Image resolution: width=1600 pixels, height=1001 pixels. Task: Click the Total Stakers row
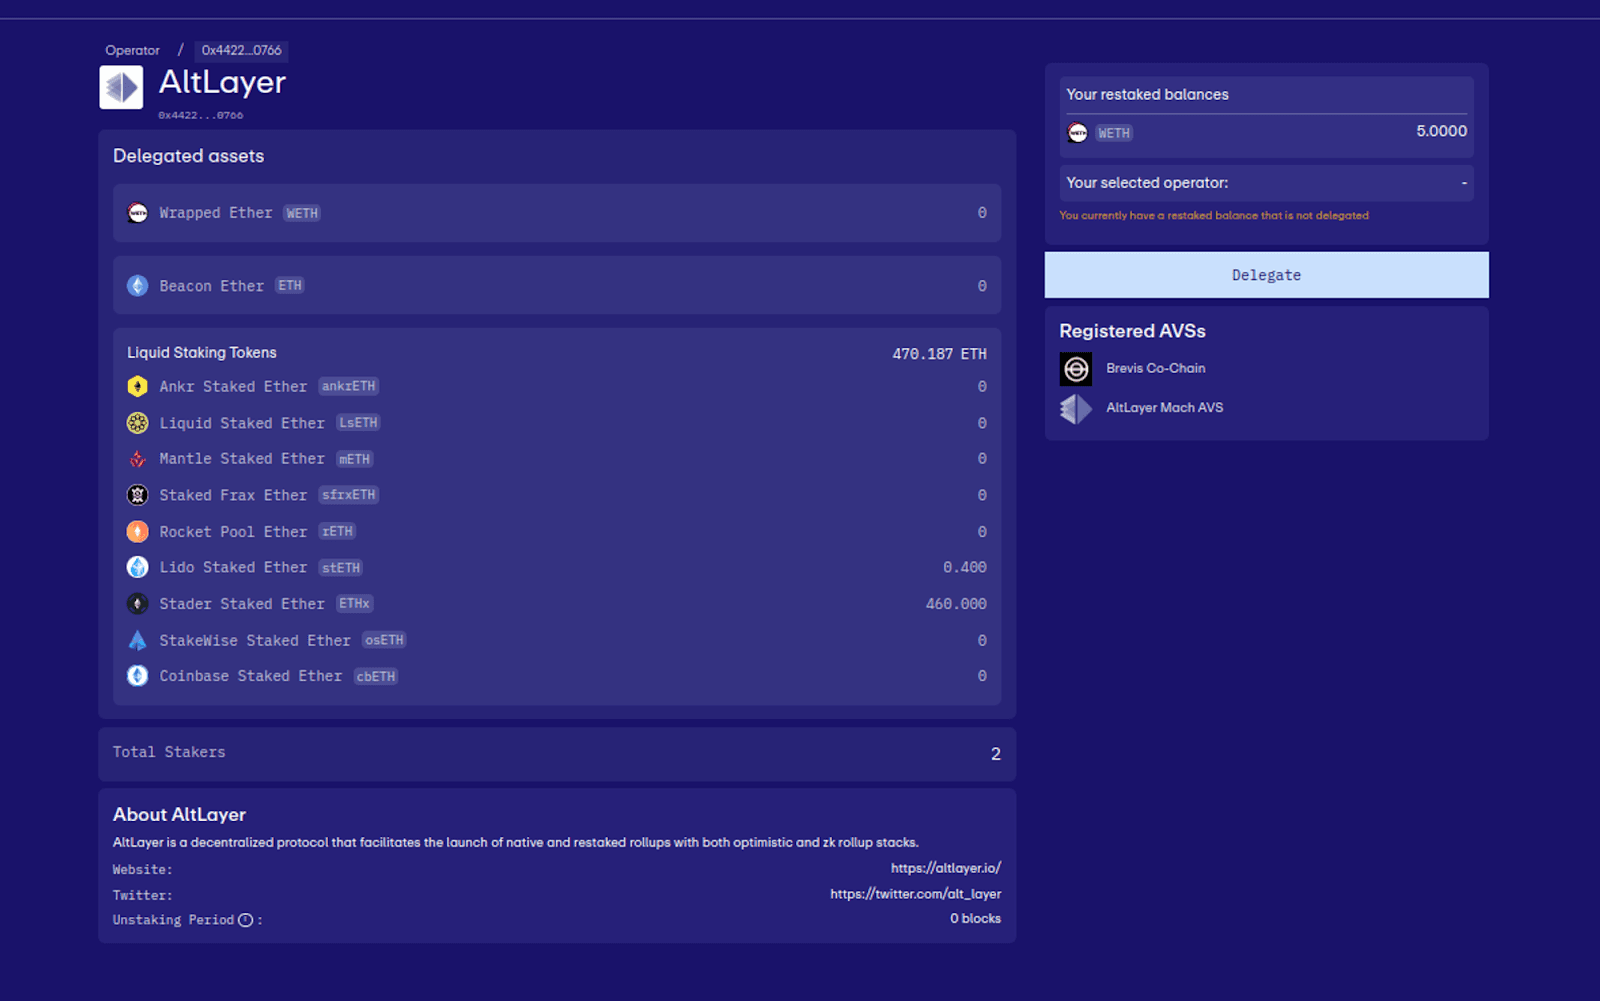click(557, 754)
